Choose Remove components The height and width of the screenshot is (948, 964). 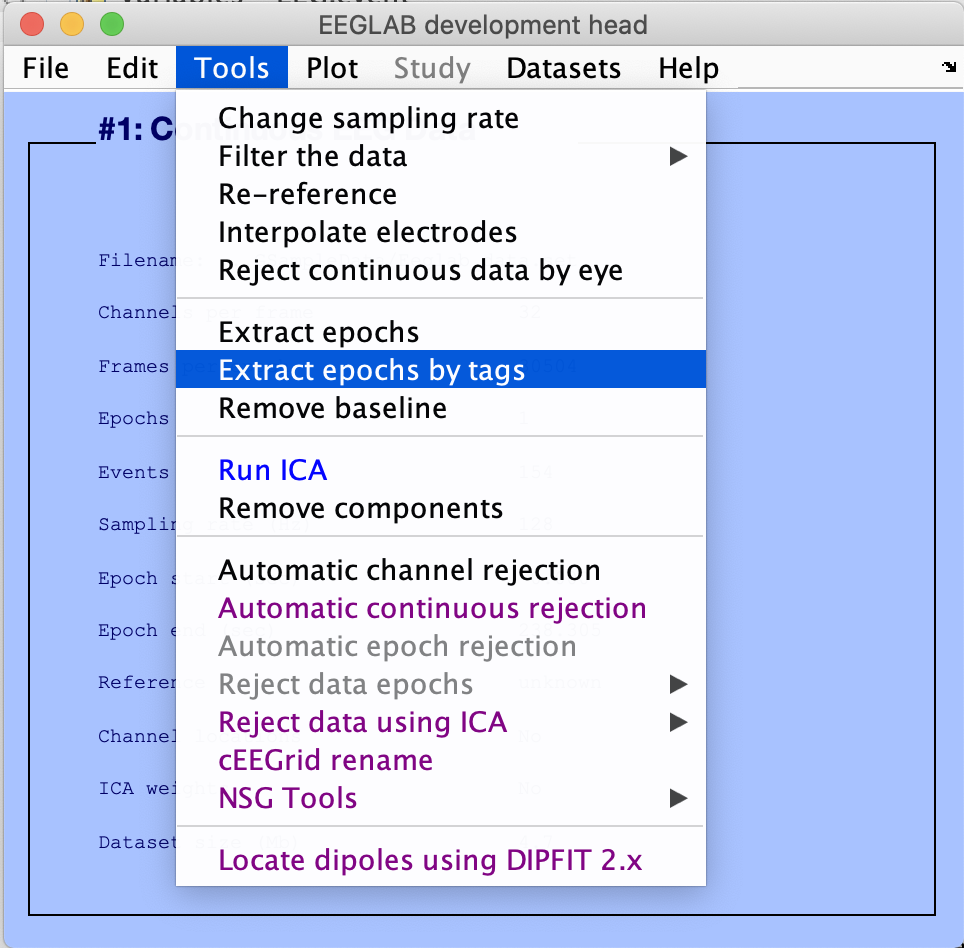(x=441, y=508)
